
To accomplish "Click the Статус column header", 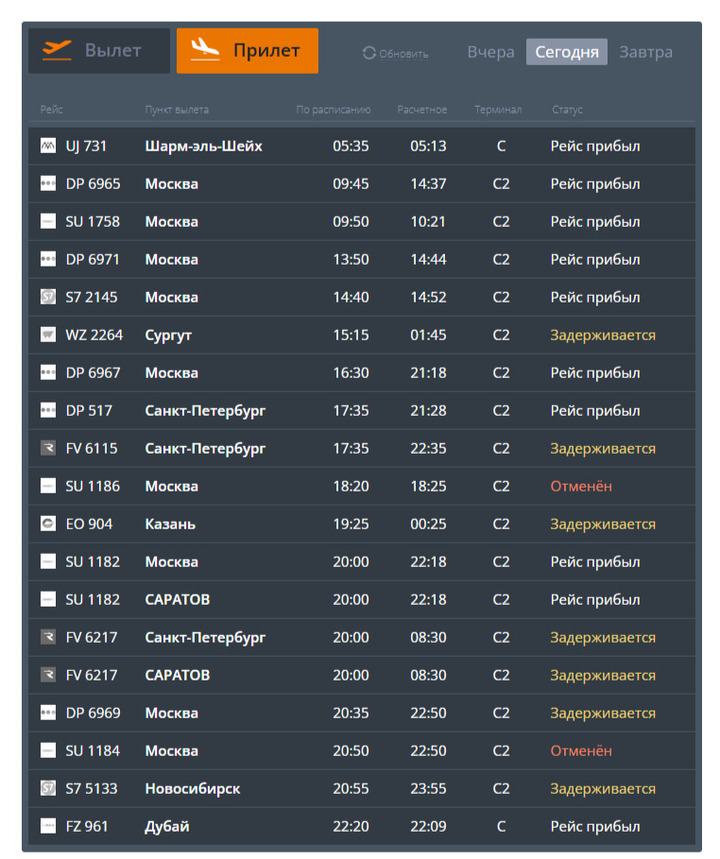I will (567, 110).
